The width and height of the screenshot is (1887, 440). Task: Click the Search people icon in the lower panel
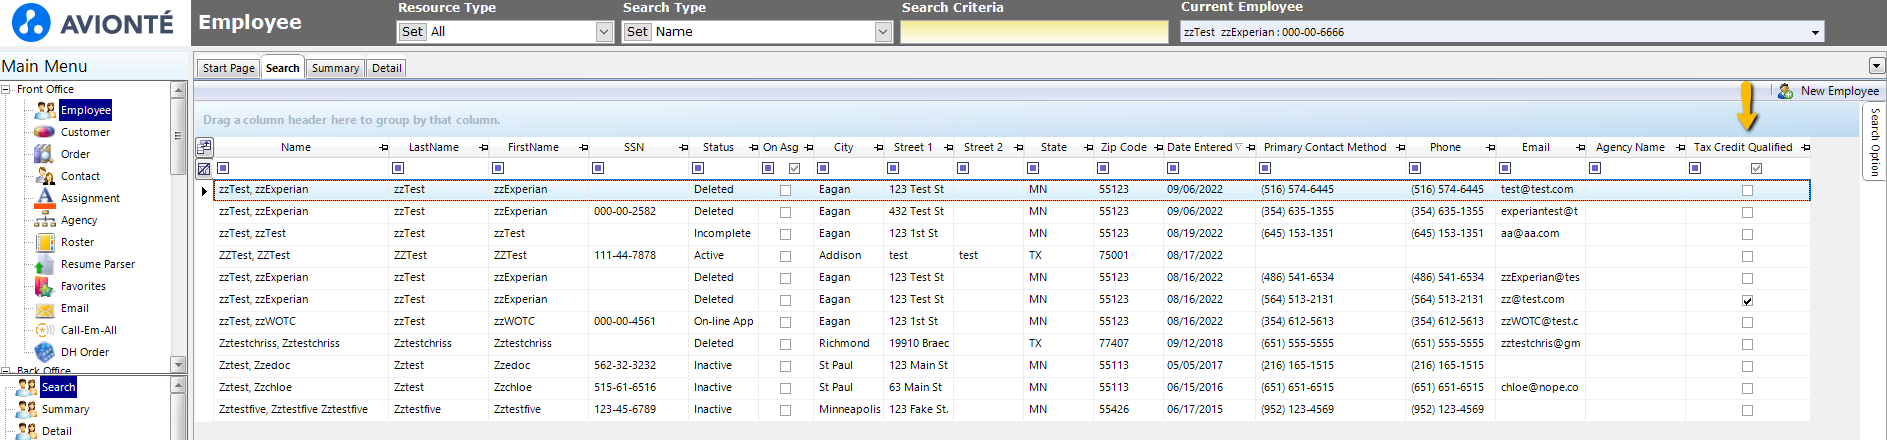26,387
